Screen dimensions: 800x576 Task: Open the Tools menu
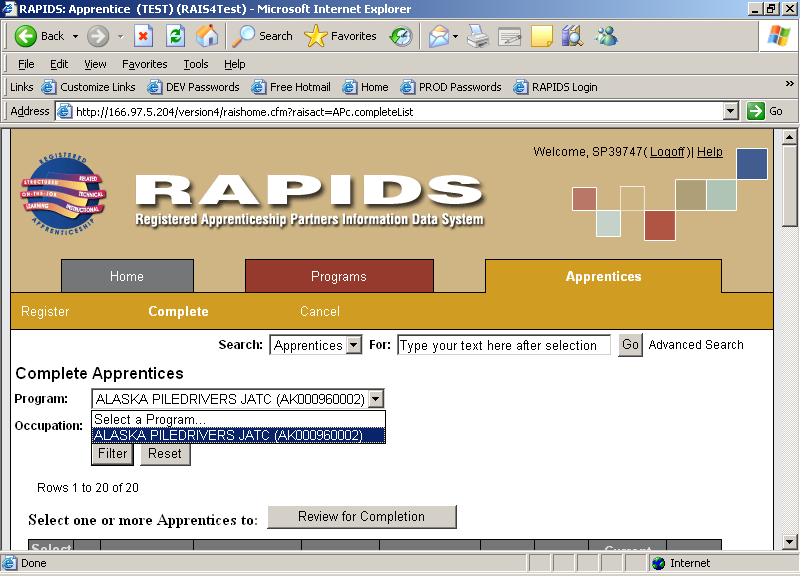tap(196, 64)
